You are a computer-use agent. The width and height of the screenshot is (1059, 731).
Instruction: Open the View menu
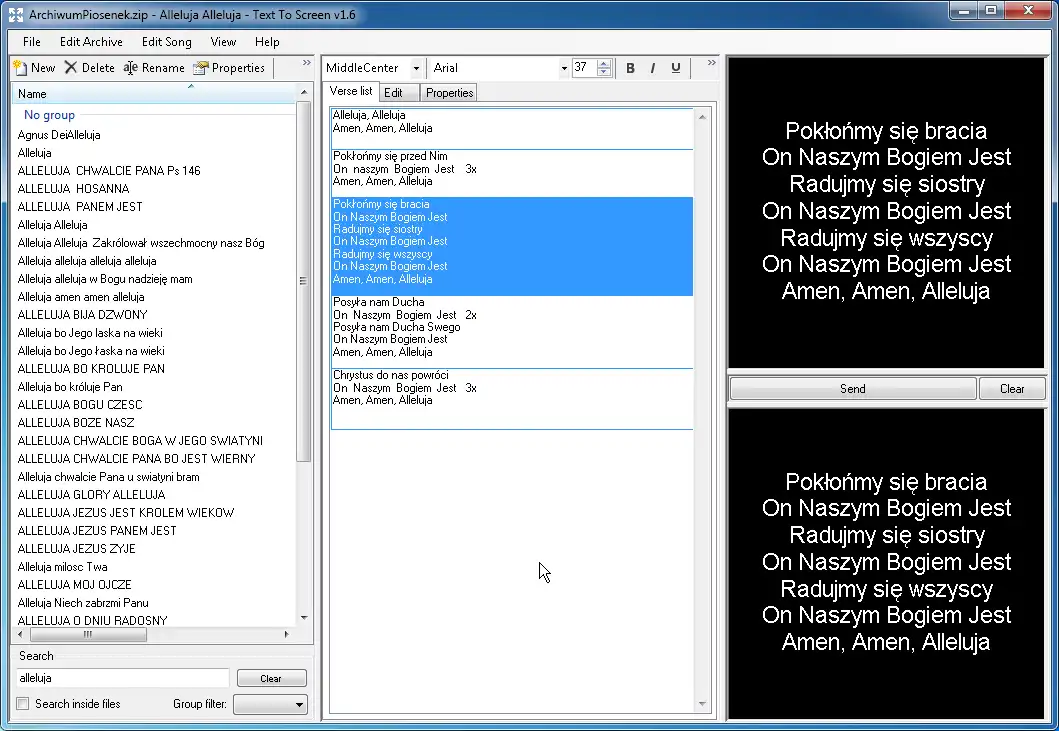[223, 42]
